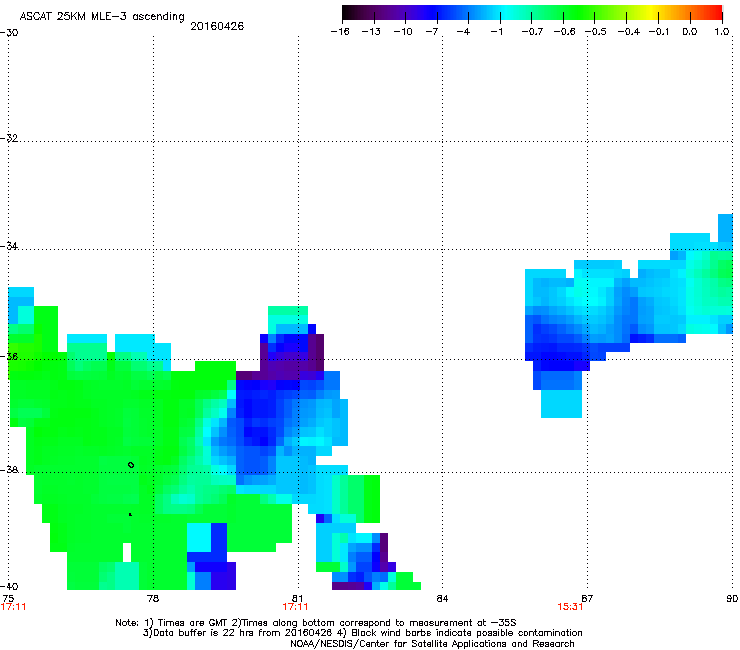Click the latitude label -32
Viewport: 740px width, 650px height.
point(9,138)
